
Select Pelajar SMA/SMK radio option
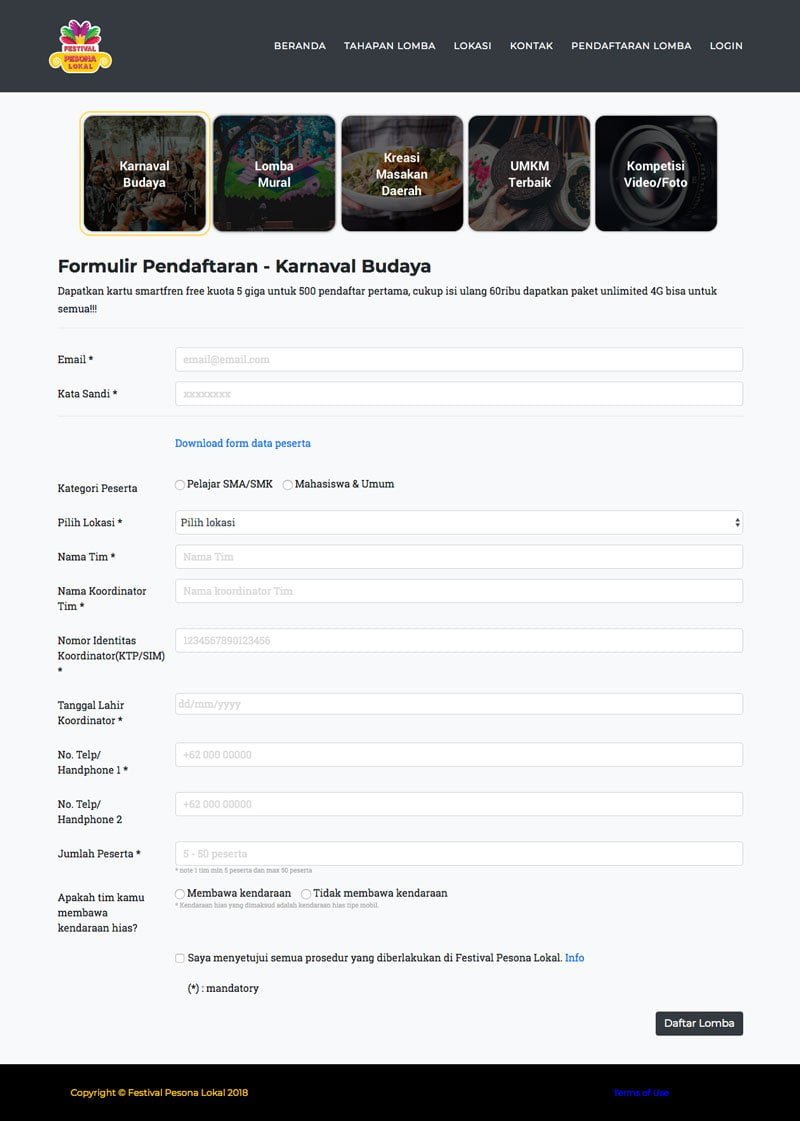click(x=180, y=485)
